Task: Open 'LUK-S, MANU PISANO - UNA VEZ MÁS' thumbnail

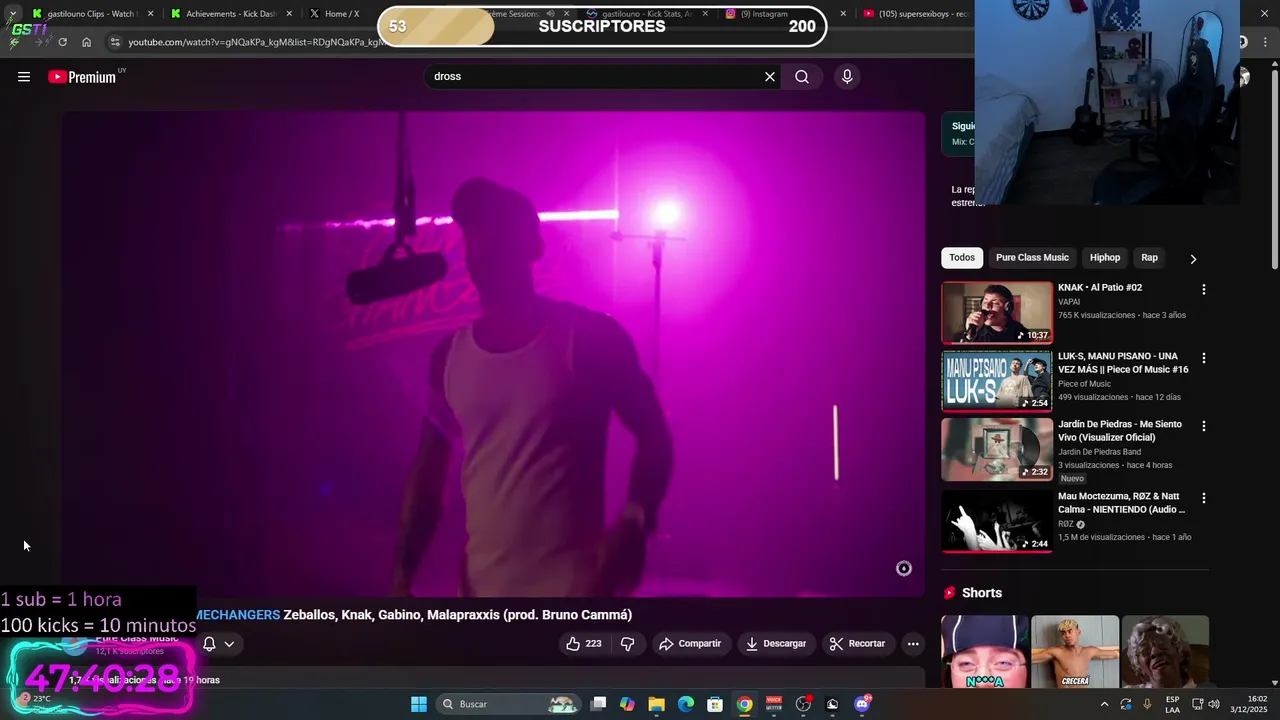Action: (997, 381)
